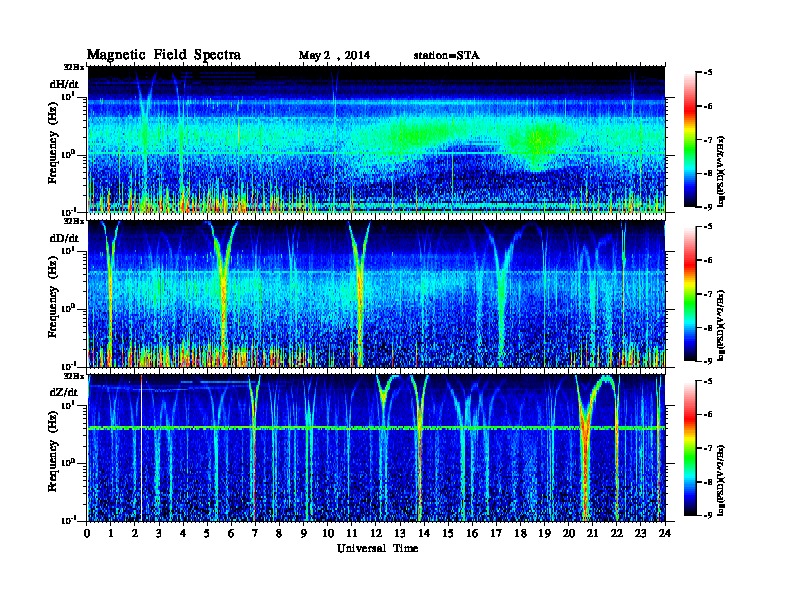Click the color bar beside dD/dt panel
The height and width of the screenshot is (612, 792).
(690, 293)
